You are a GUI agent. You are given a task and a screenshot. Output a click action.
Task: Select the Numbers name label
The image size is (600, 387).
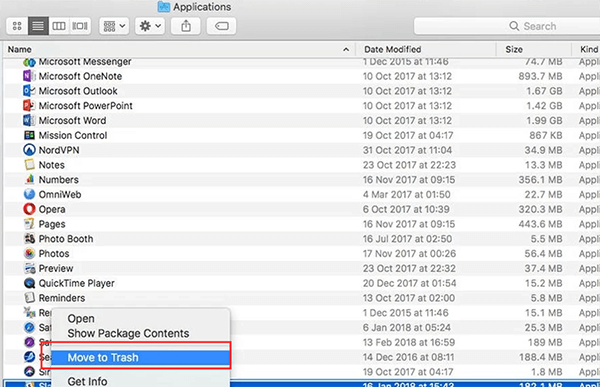pos(59,180)
